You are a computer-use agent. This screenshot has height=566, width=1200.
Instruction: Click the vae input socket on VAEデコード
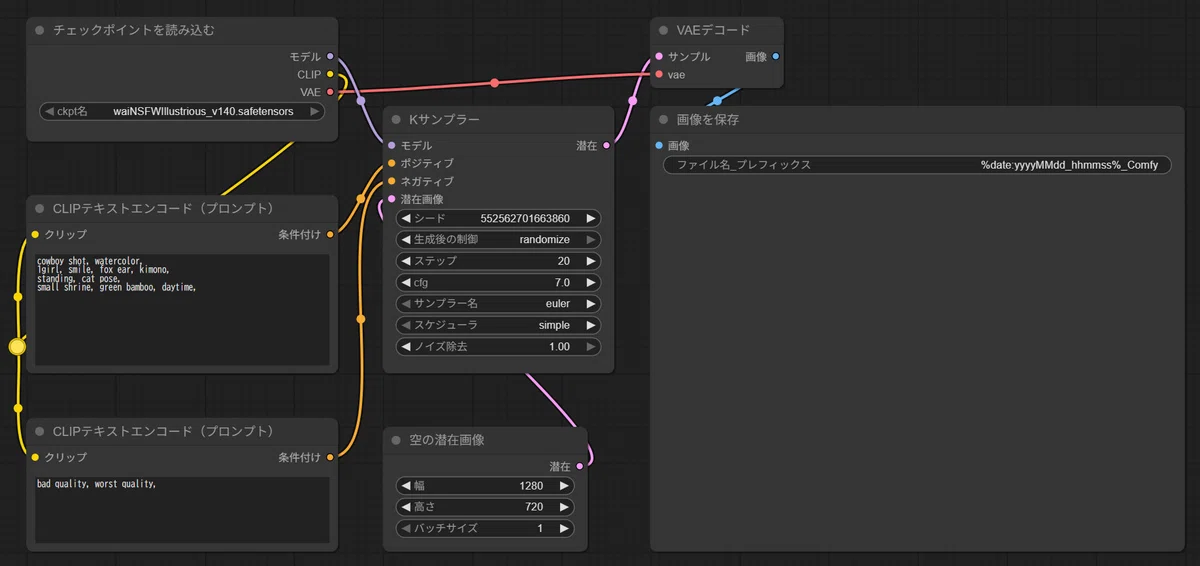tap(658, 75)
